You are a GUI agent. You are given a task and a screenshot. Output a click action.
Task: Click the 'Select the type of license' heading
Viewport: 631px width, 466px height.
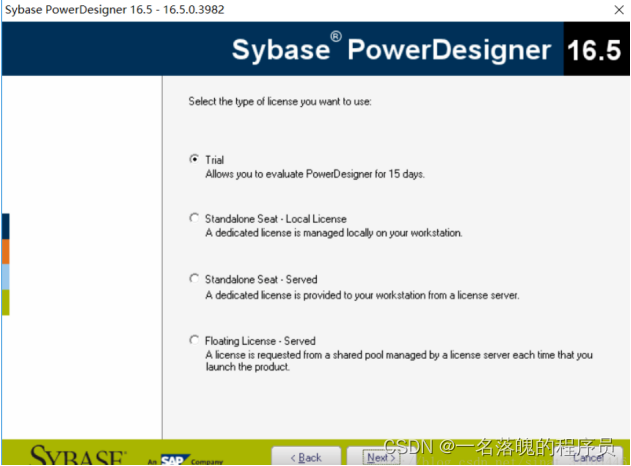pyautogui.click(x=280, y=101)
